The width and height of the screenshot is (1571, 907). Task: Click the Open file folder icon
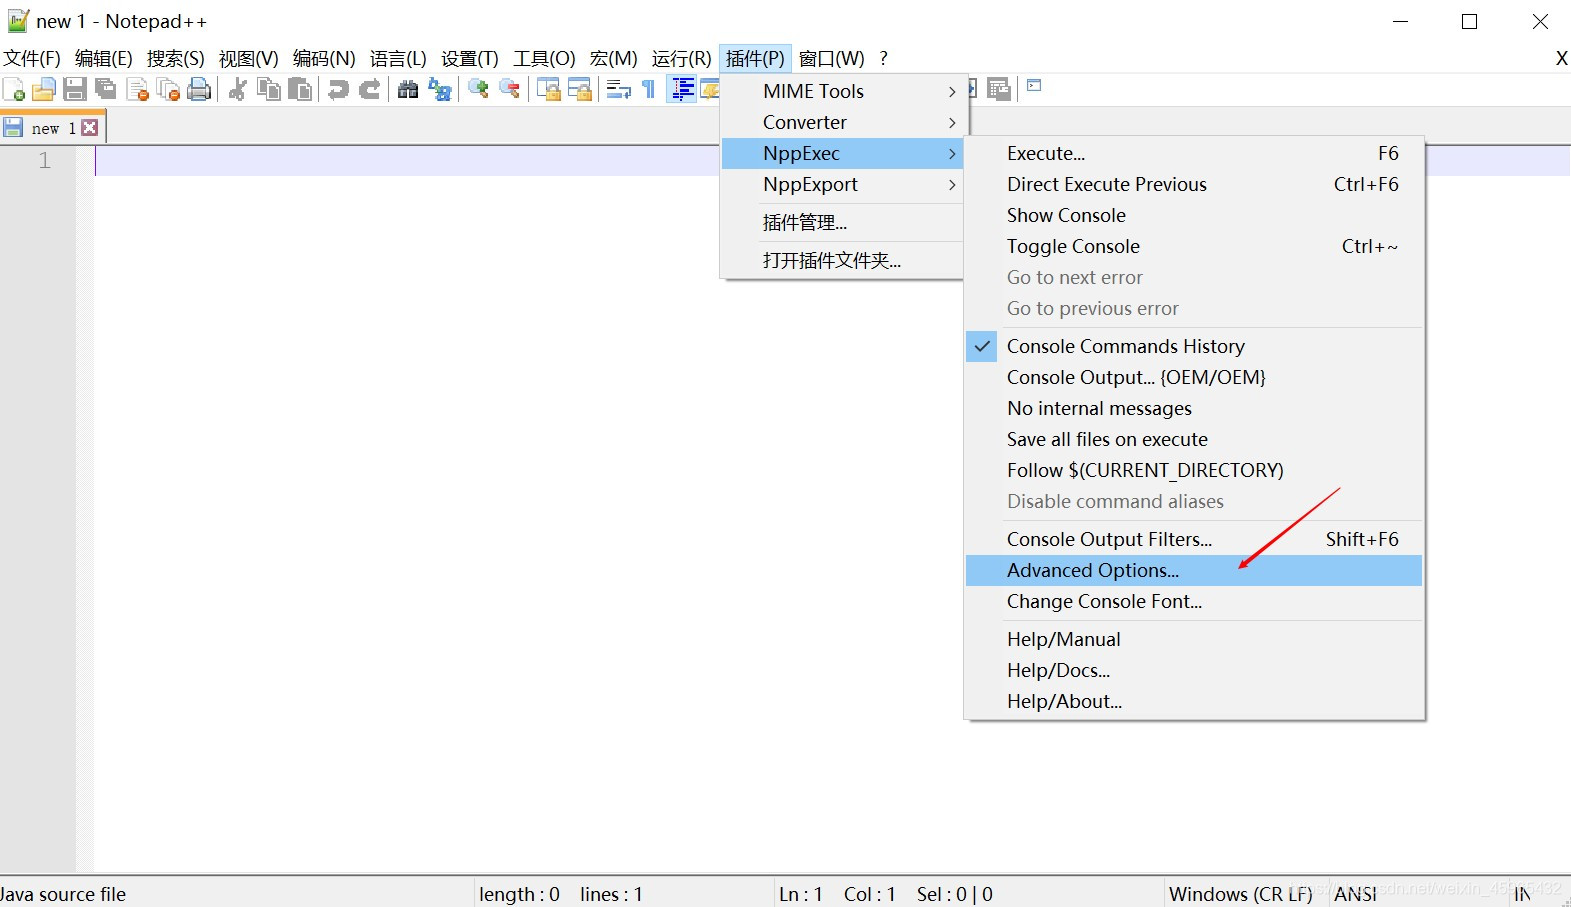pyautogui.click(x=43, y=89)
